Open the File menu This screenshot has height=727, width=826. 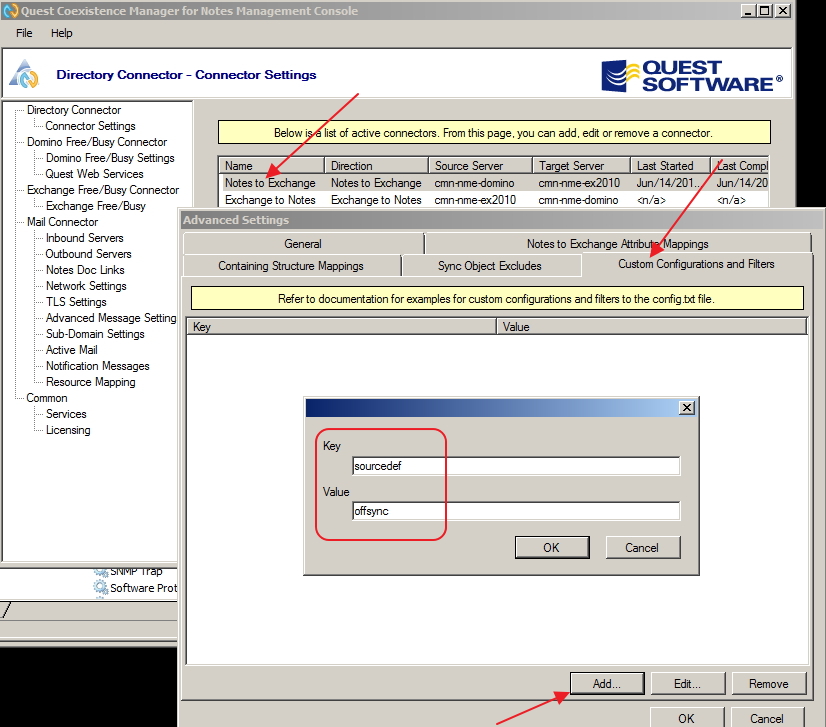coord(24,33)
